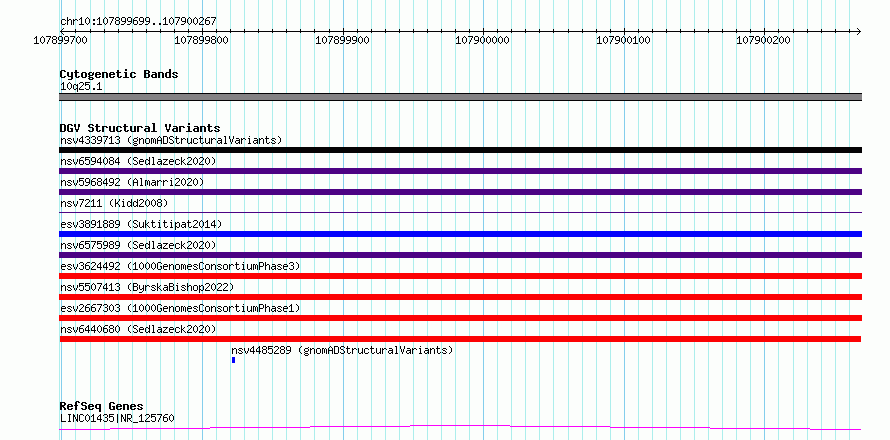Open esv3891889 (Suktitipat2014) label

pyautogui.click(x=141, y=224)
